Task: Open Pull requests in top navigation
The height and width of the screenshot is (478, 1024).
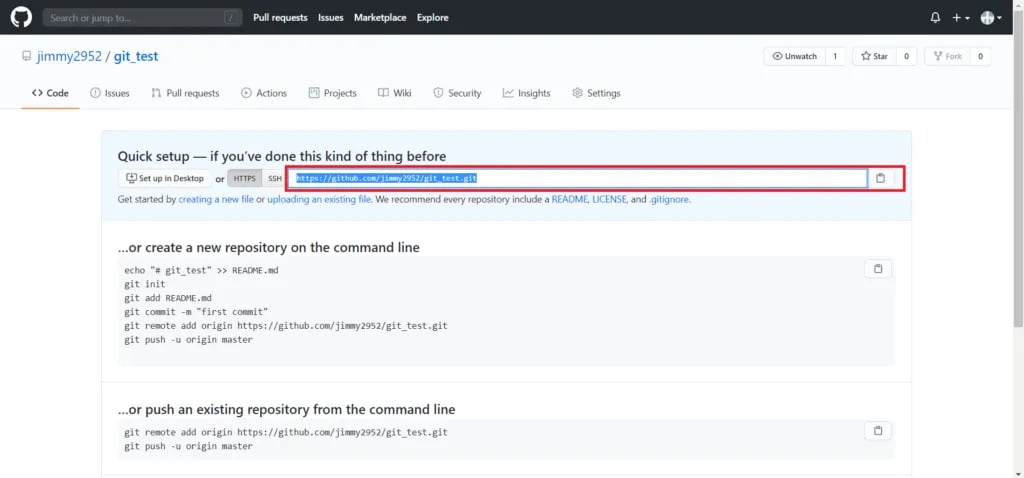Action: pos(280,18)
